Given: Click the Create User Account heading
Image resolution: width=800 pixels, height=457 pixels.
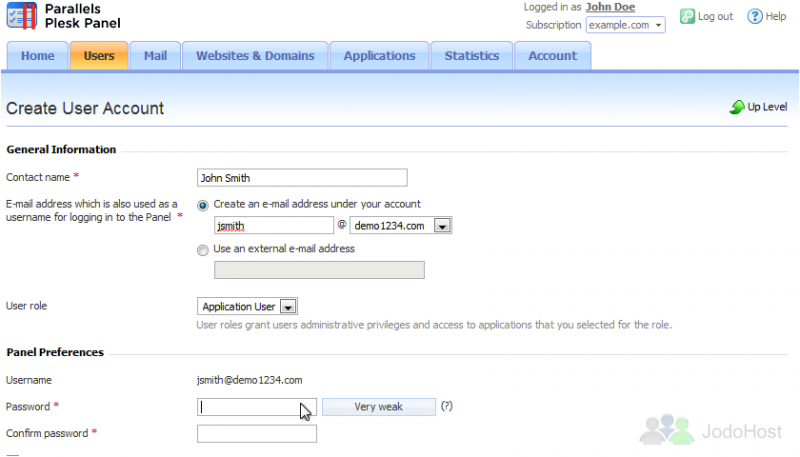Looking at the screenshot, I should (x=85, y=108).
